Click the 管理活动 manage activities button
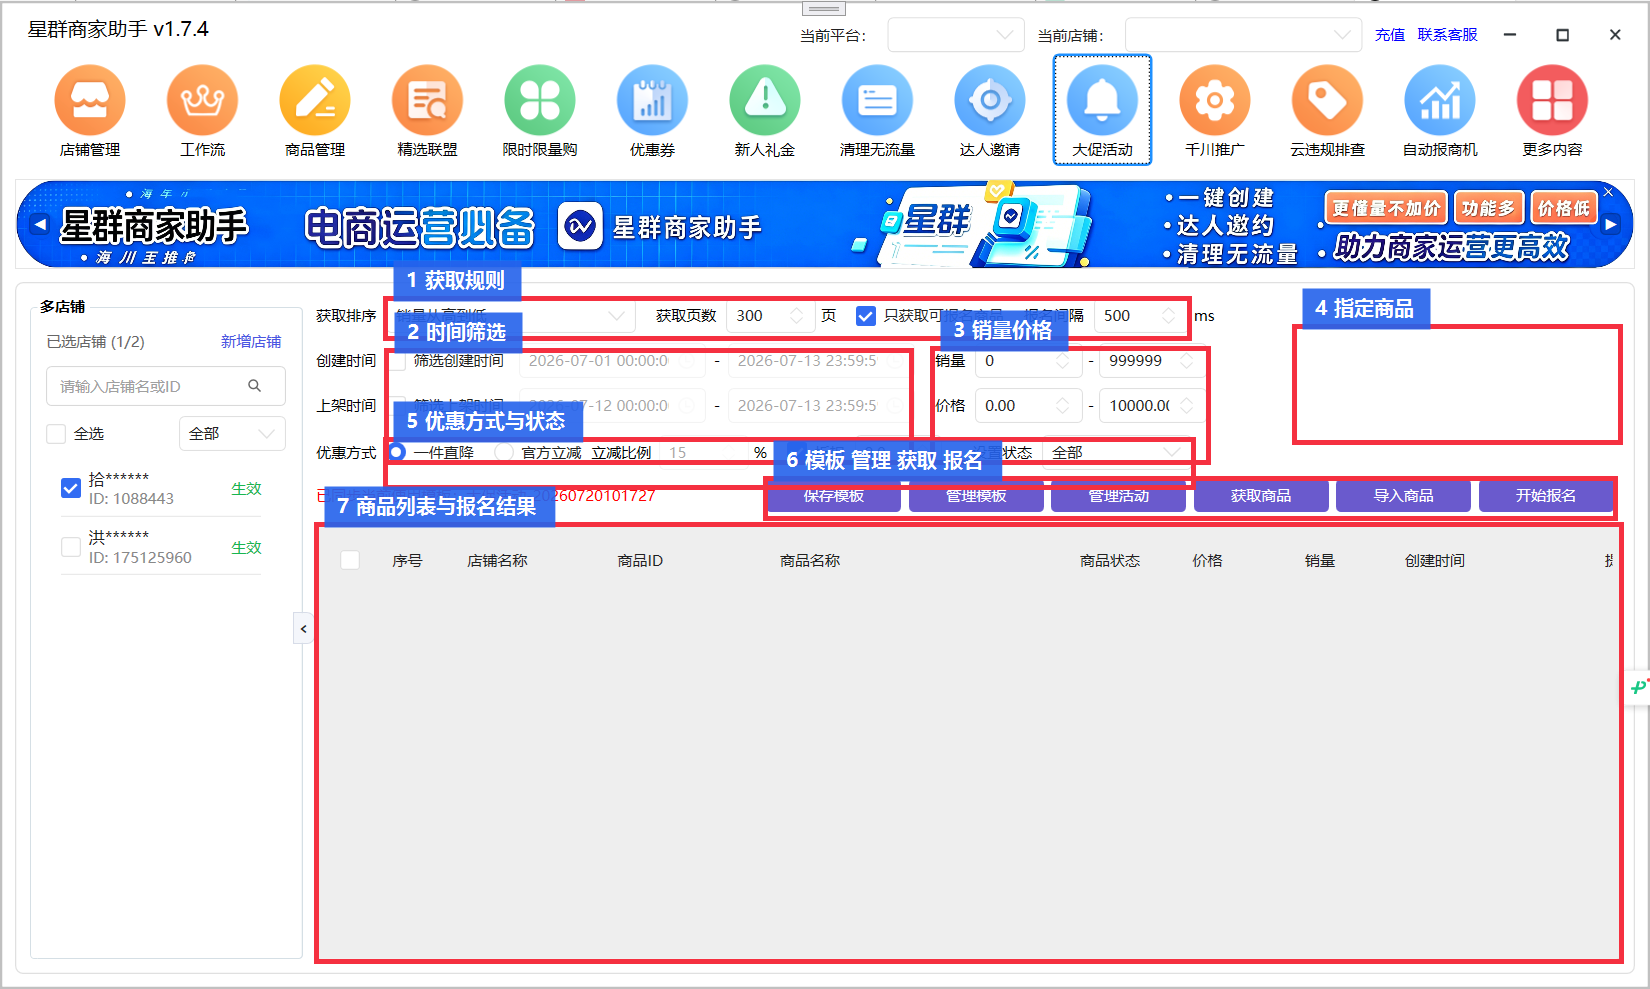The image size is (1650, 989). [x=1118, y=496]
